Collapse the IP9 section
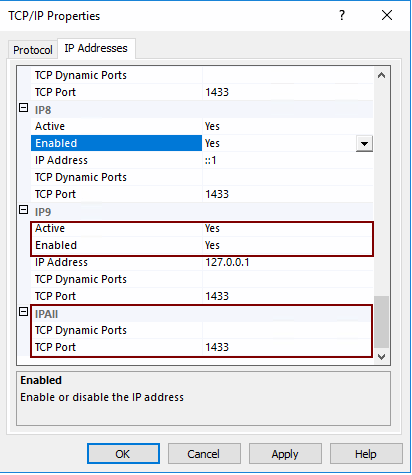The width and height of the screenshot is (412, 475). click(x=23, y=210)
